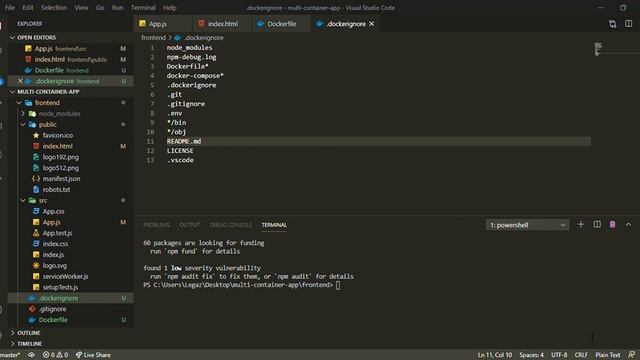Collapse the MULTI-CONTAINER-APP section
This screenshot has width=640, height=360.
tap(13, 92)
